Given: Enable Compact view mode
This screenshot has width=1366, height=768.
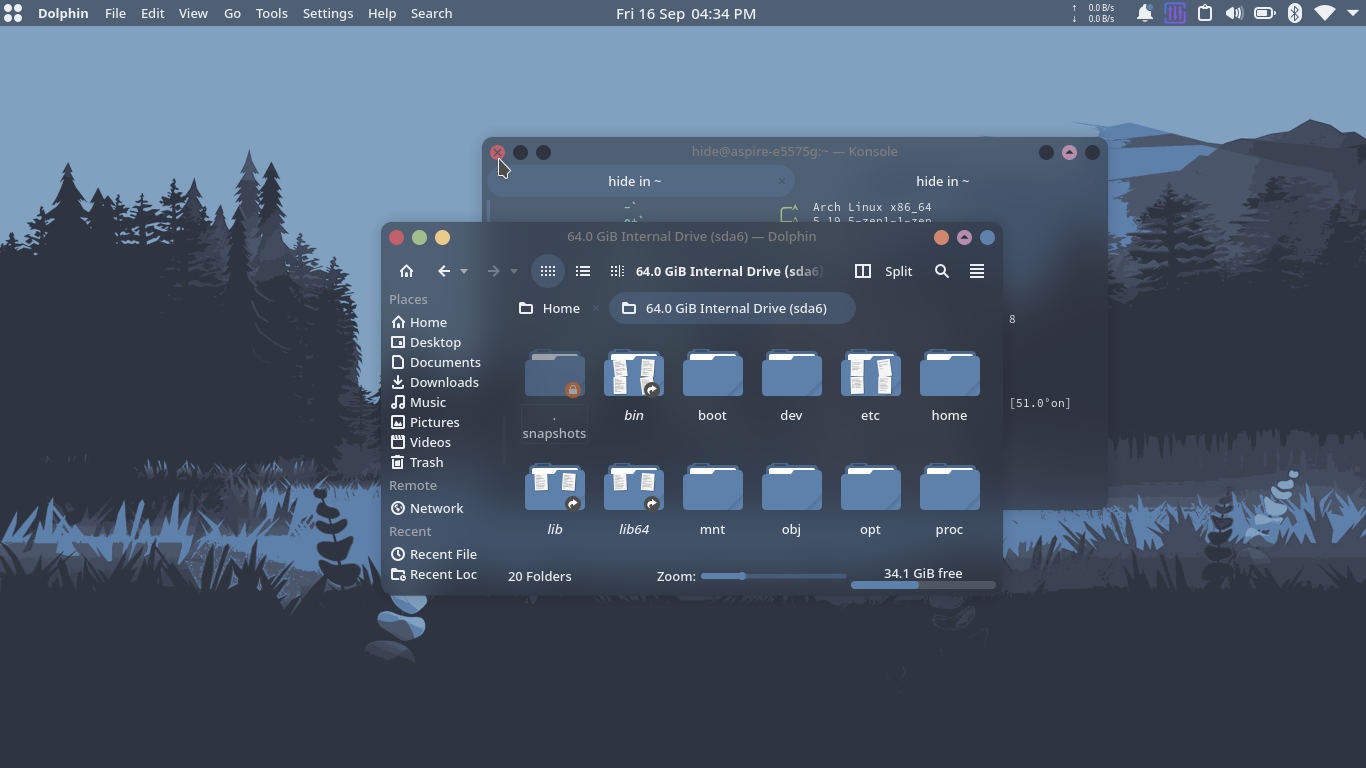Looking at the screenshot, I should tap(616, 271).
